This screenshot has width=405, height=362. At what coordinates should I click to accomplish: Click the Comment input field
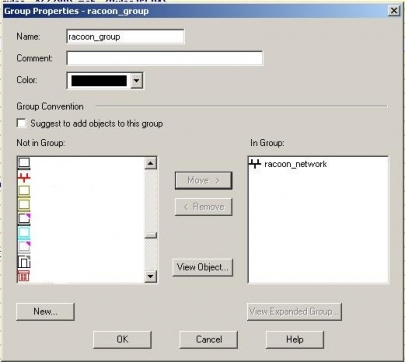(x=165, y=58)
